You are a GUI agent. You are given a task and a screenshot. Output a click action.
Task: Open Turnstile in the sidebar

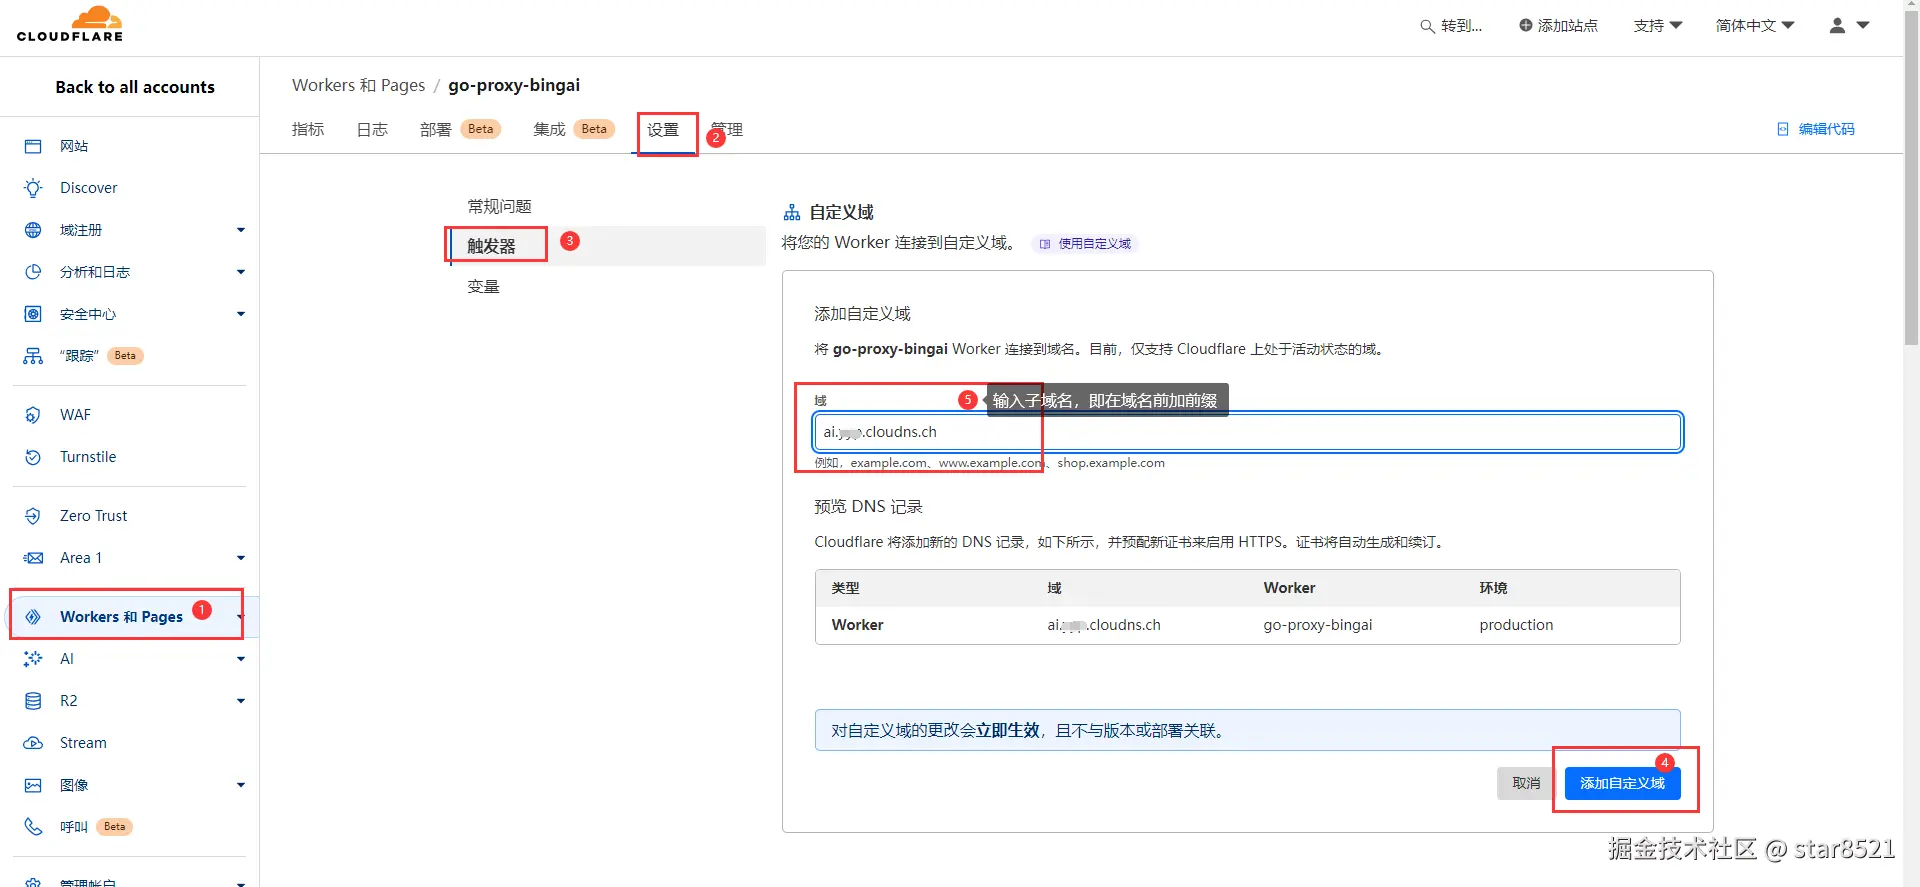tap(88, 457)
